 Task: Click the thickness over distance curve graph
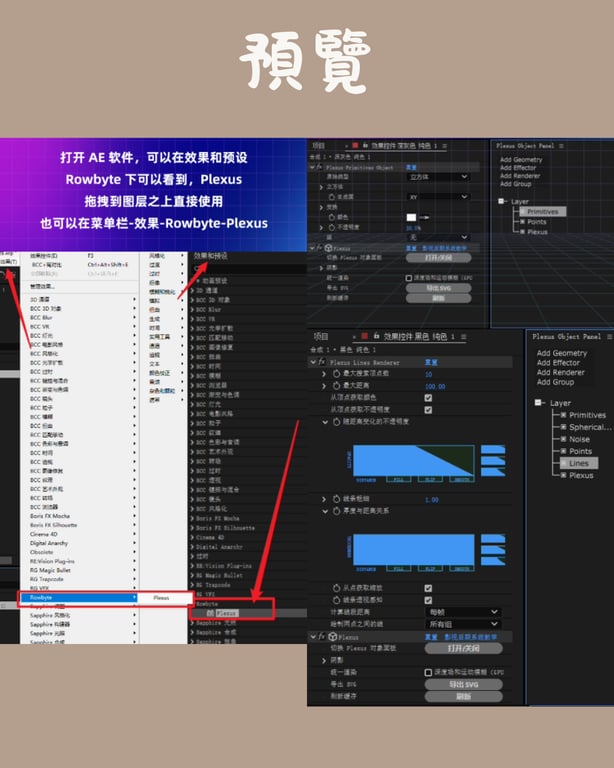[x=414, y=549]
